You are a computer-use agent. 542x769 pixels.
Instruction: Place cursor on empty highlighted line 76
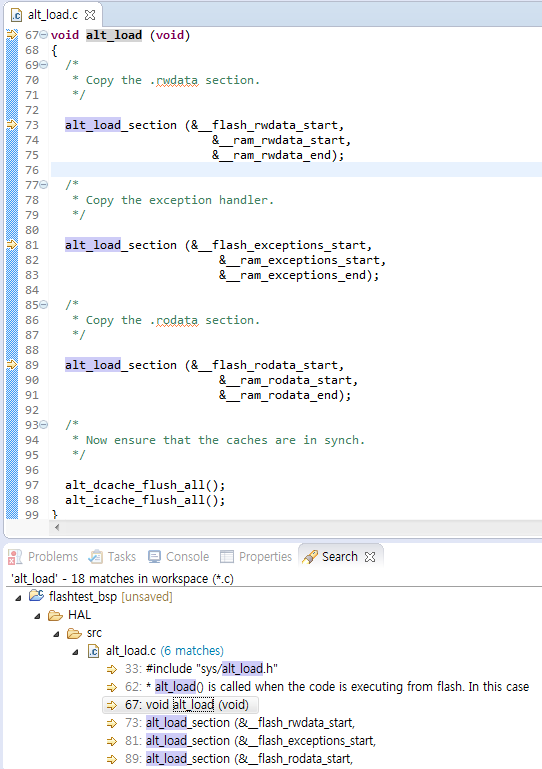click(x=296, y=170)
